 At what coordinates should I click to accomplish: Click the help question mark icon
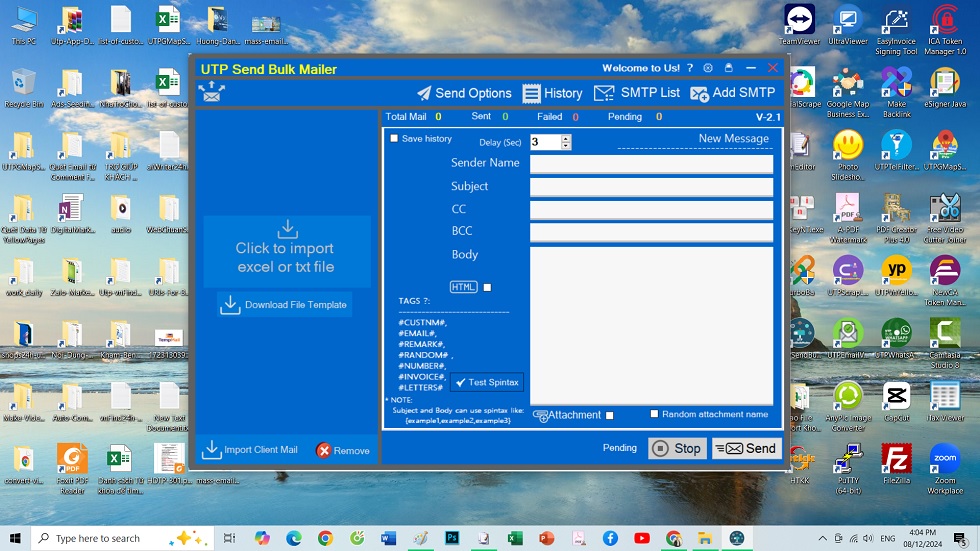point(690,68)
